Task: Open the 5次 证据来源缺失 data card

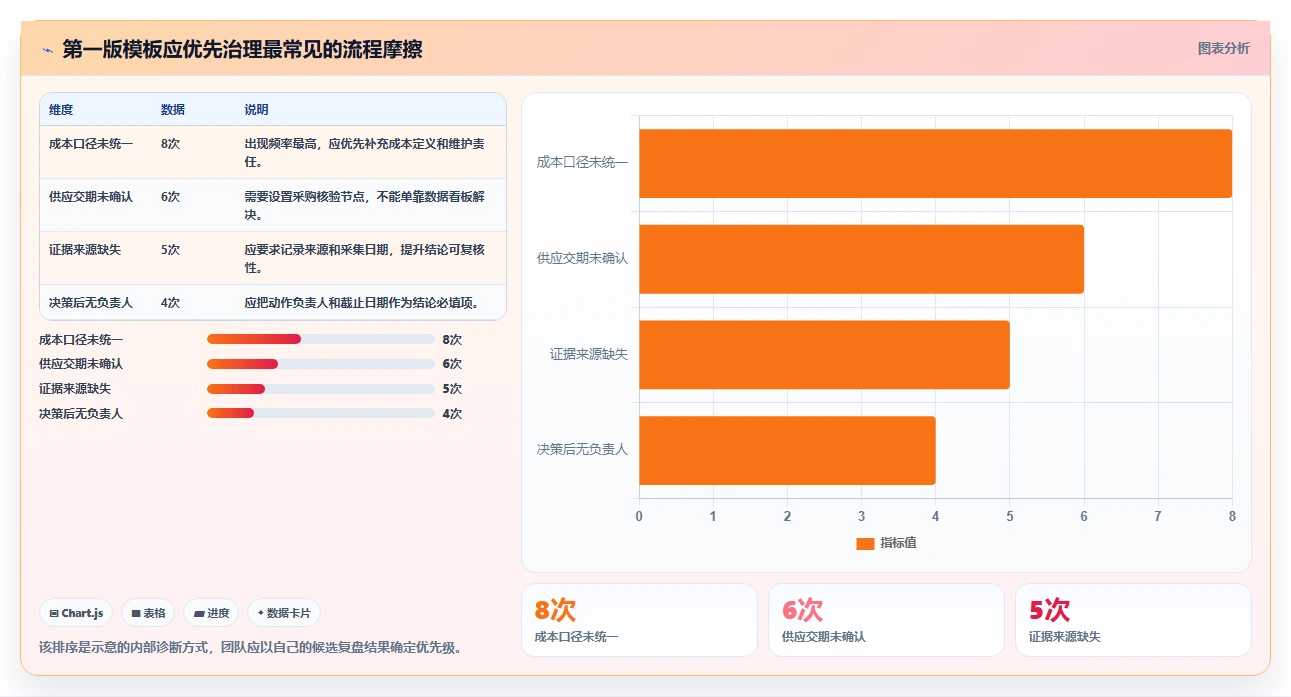Action: pyautogui.click(x=1133, y=620)
